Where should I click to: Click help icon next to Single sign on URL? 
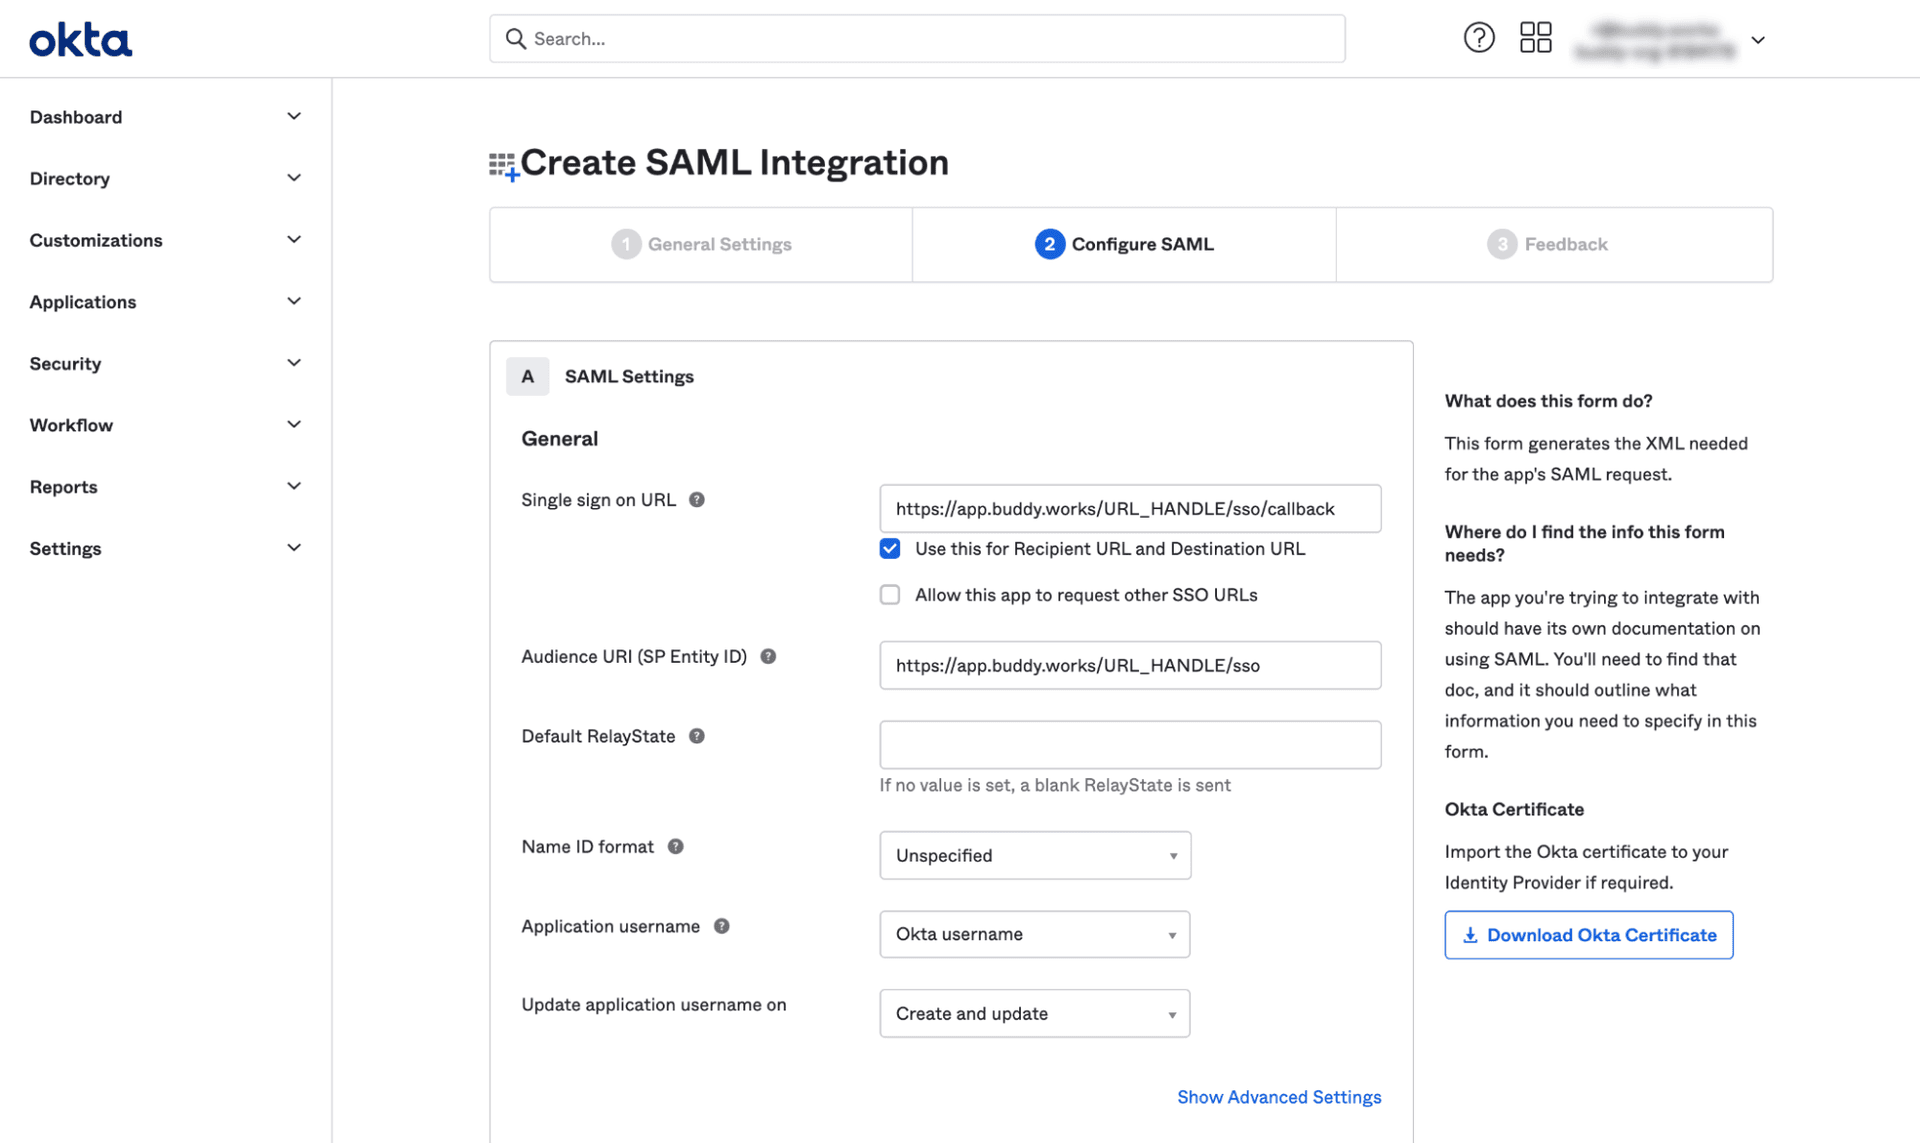tap(697, 500)
